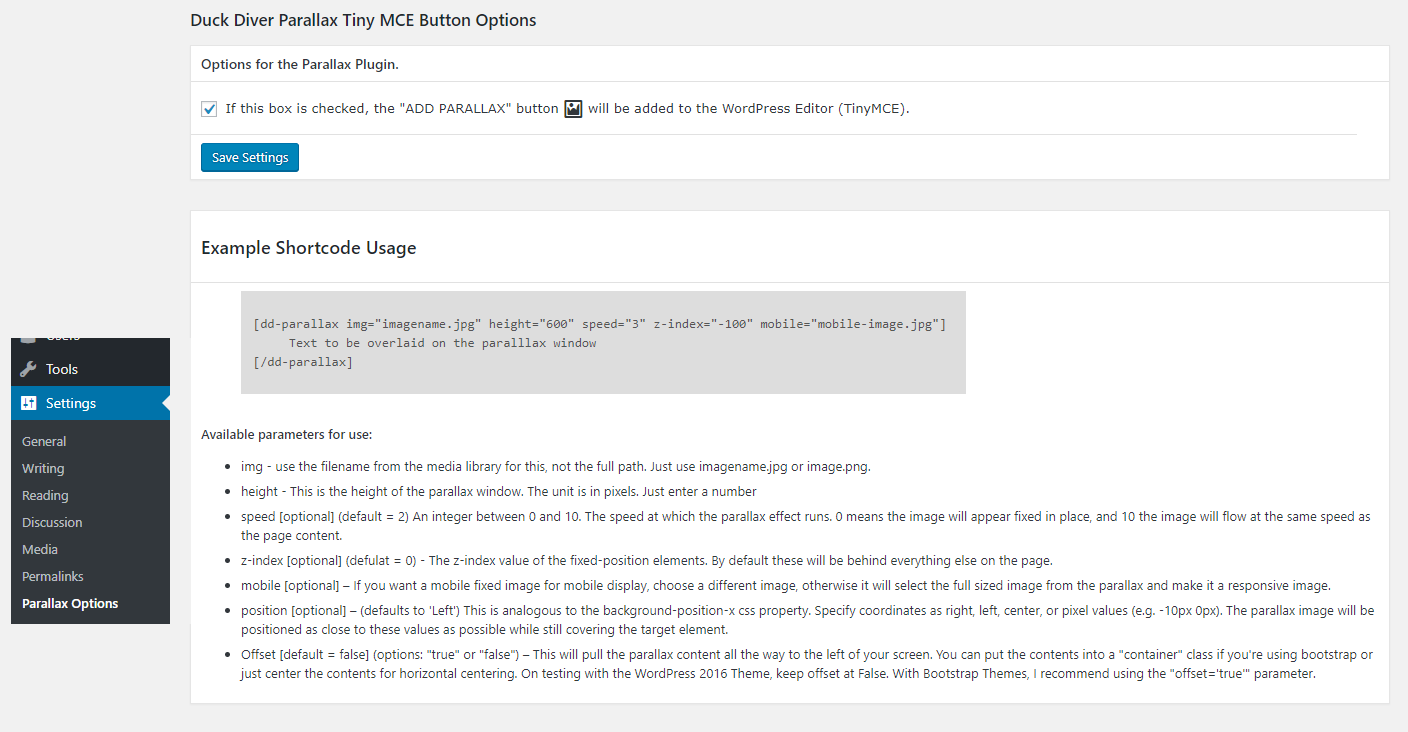Select Parallax Options submenu item
Screen dimensions: 1408x732
tap(70, 603)
